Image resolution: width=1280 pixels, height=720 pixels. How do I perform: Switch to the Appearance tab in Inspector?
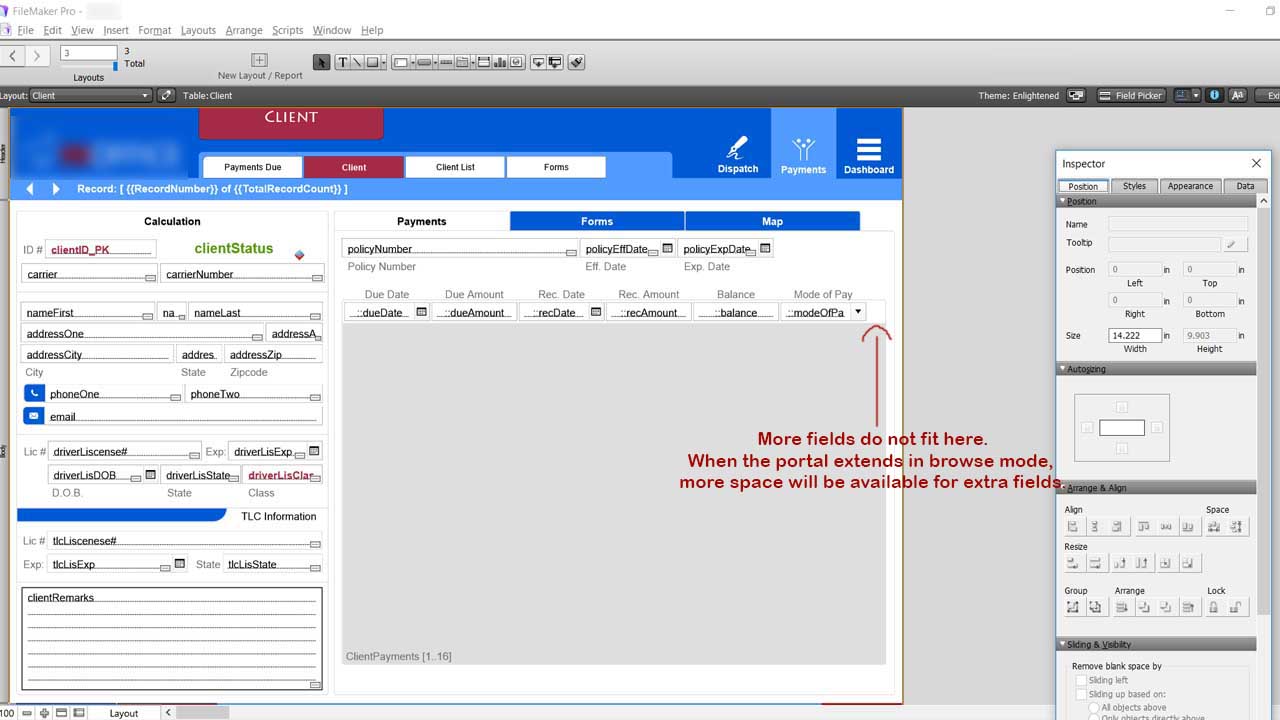tap(1190, 186)
